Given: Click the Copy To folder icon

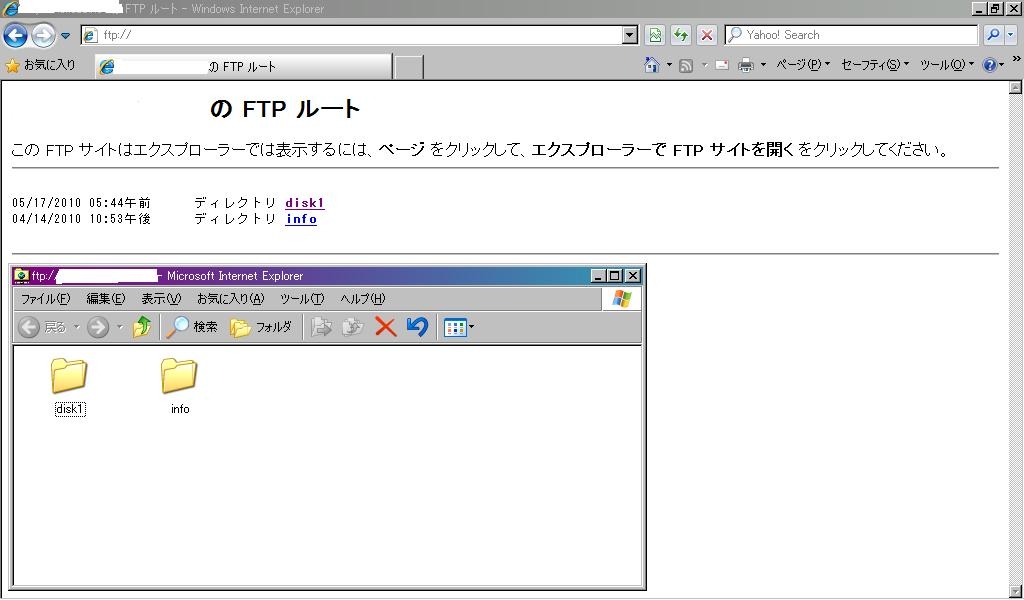Looking at the screenshot, I should click(353, 326).
